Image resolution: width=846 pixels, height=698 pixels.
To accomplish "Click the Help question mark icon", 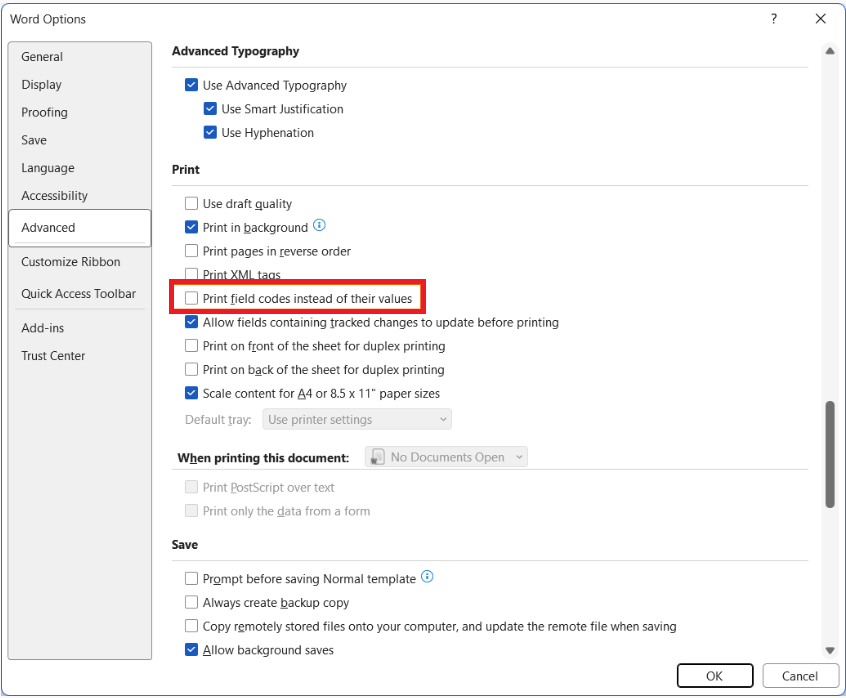I will point(774,19).
